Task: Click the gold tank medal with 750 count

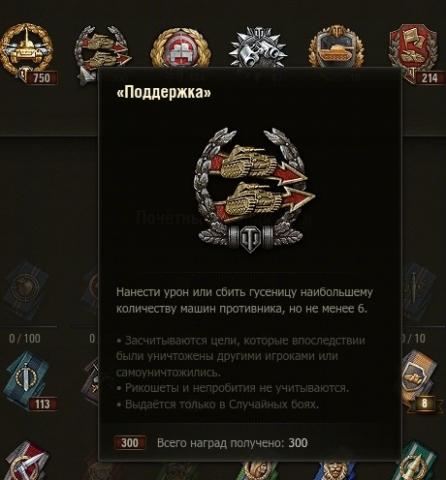Action: pos(26,52)
